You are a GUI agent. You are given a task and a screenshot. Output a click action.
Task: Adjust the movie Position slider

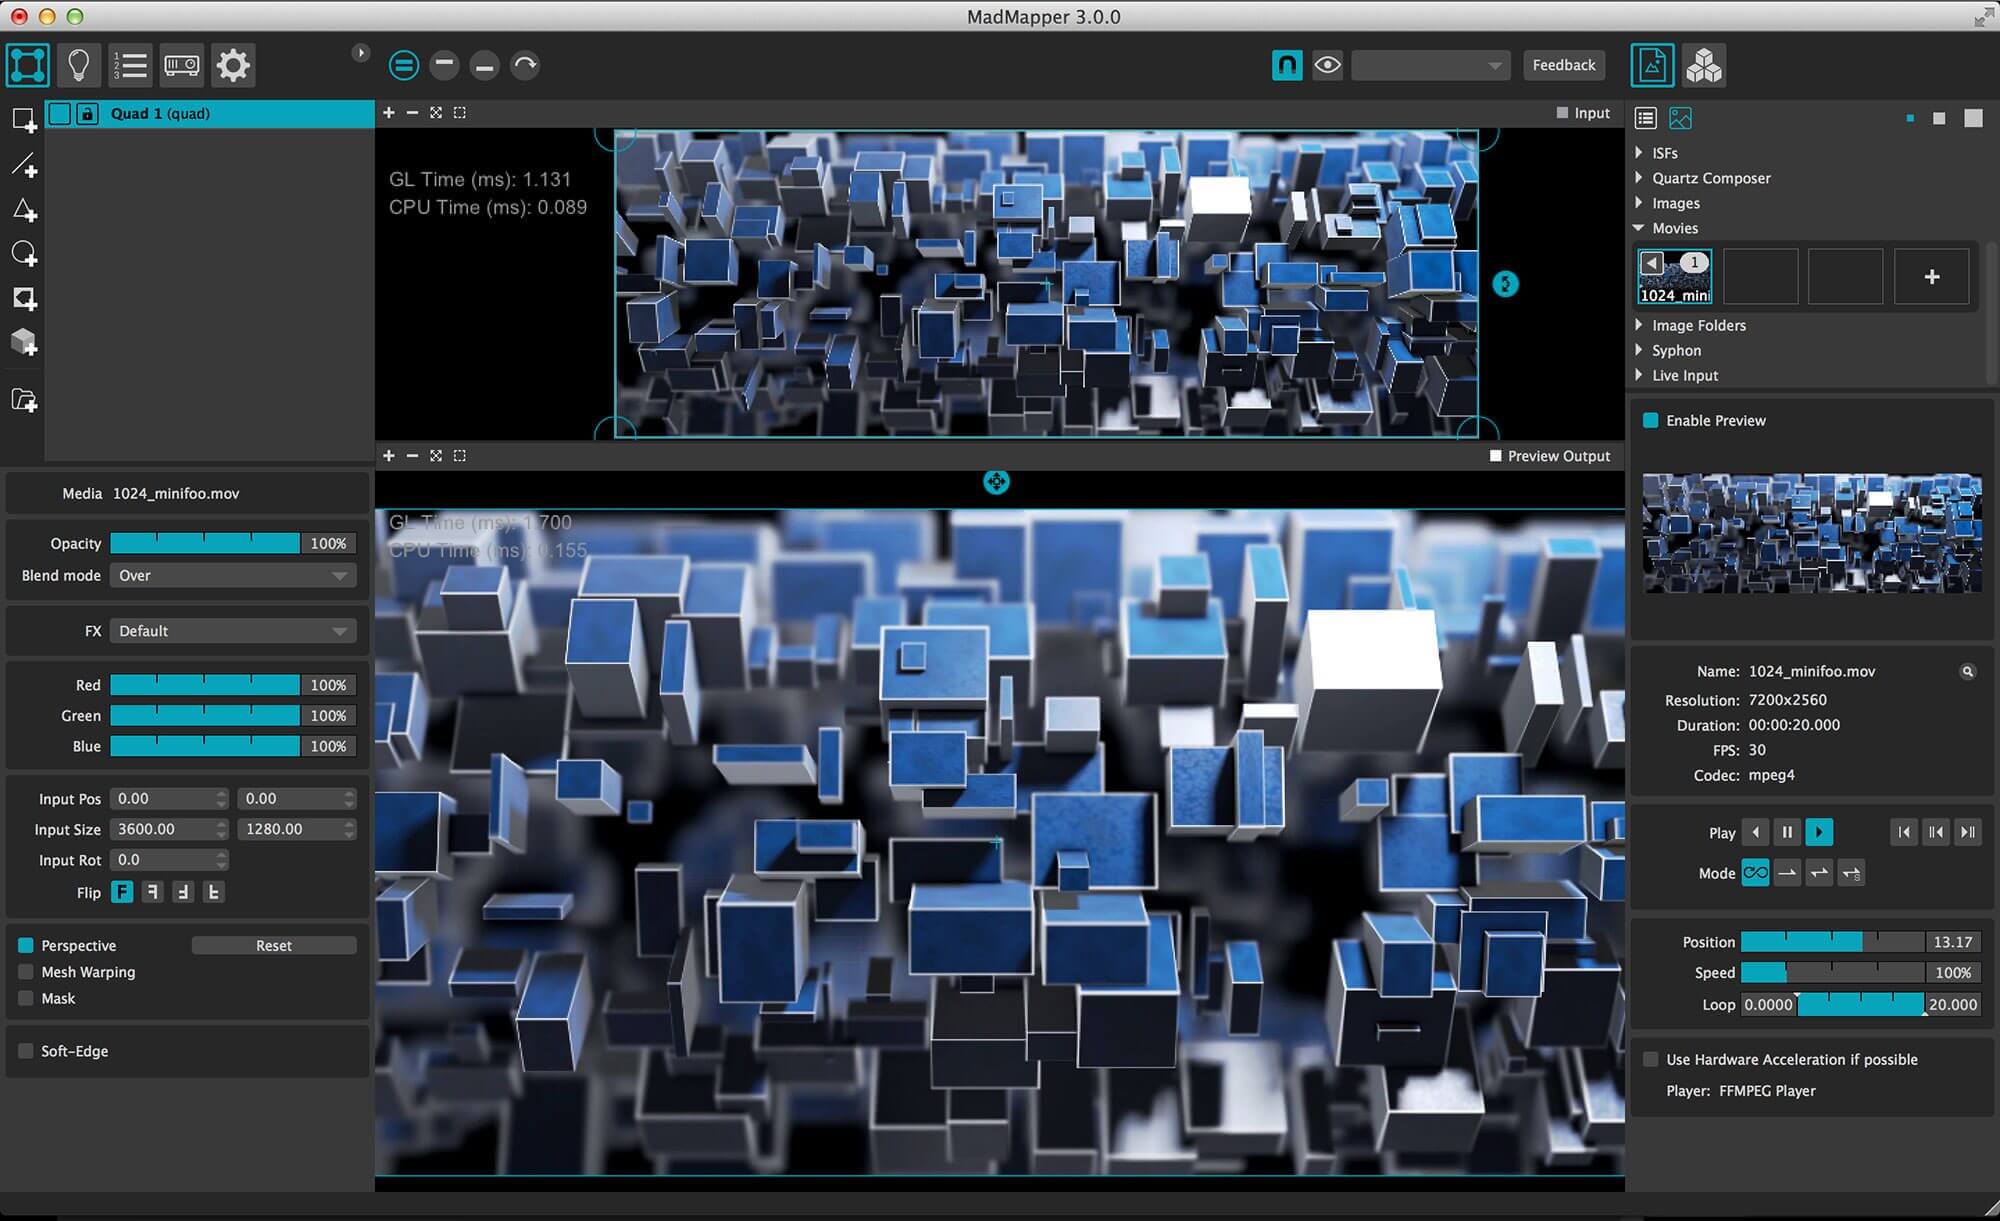click(1833, 942)
